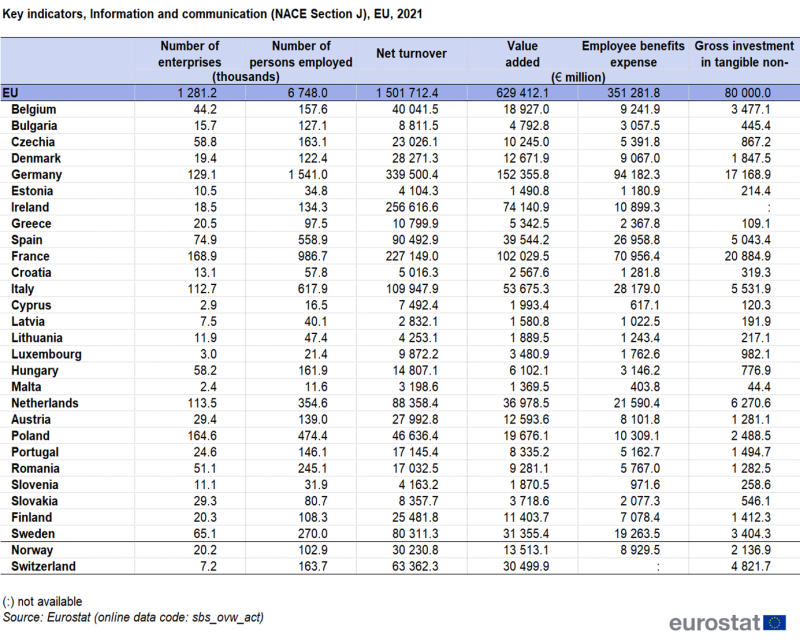Click the 'Czechia' row label
The height and width of the screenshot is (641, 800).
click(33, 142)
